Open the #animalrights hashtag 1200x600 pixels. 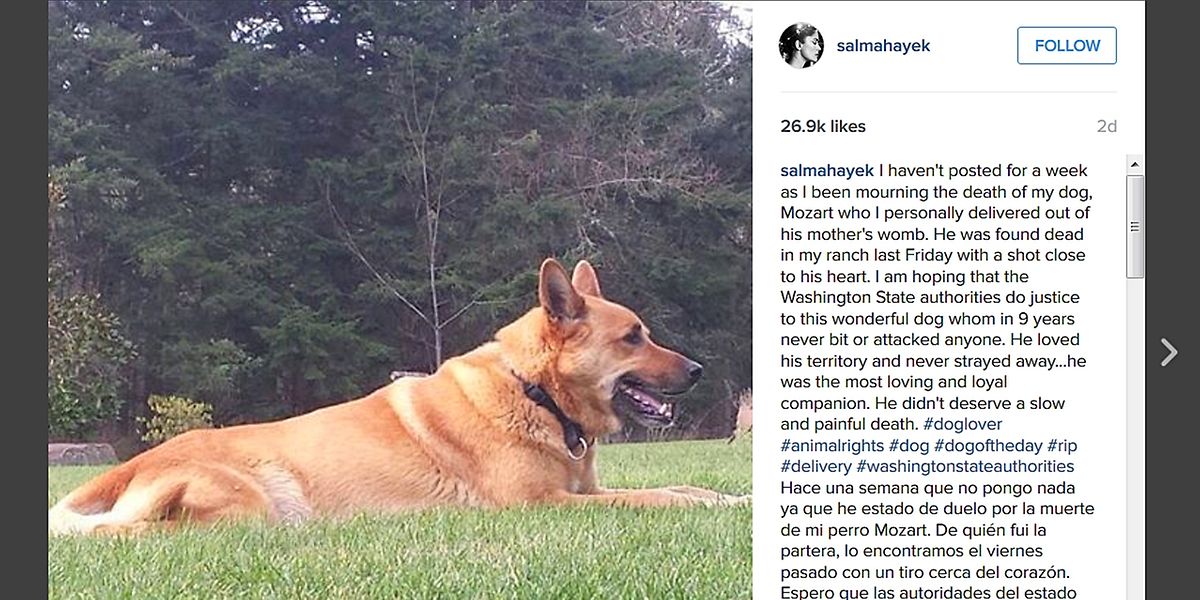coord(831,446)
